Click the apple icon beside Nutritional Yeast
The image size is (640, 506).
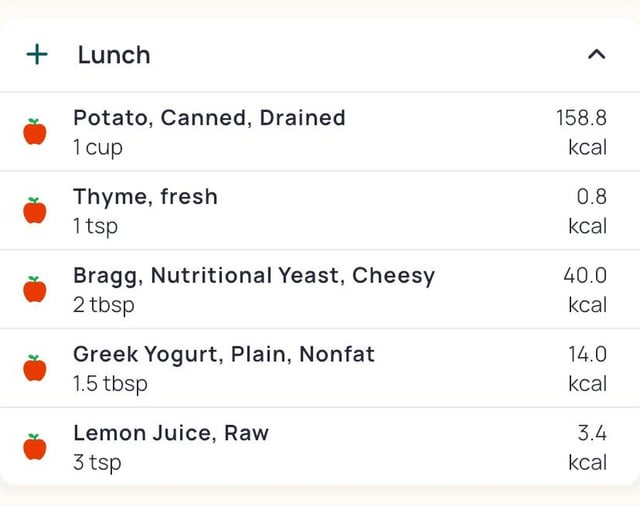tap(35, 289)
